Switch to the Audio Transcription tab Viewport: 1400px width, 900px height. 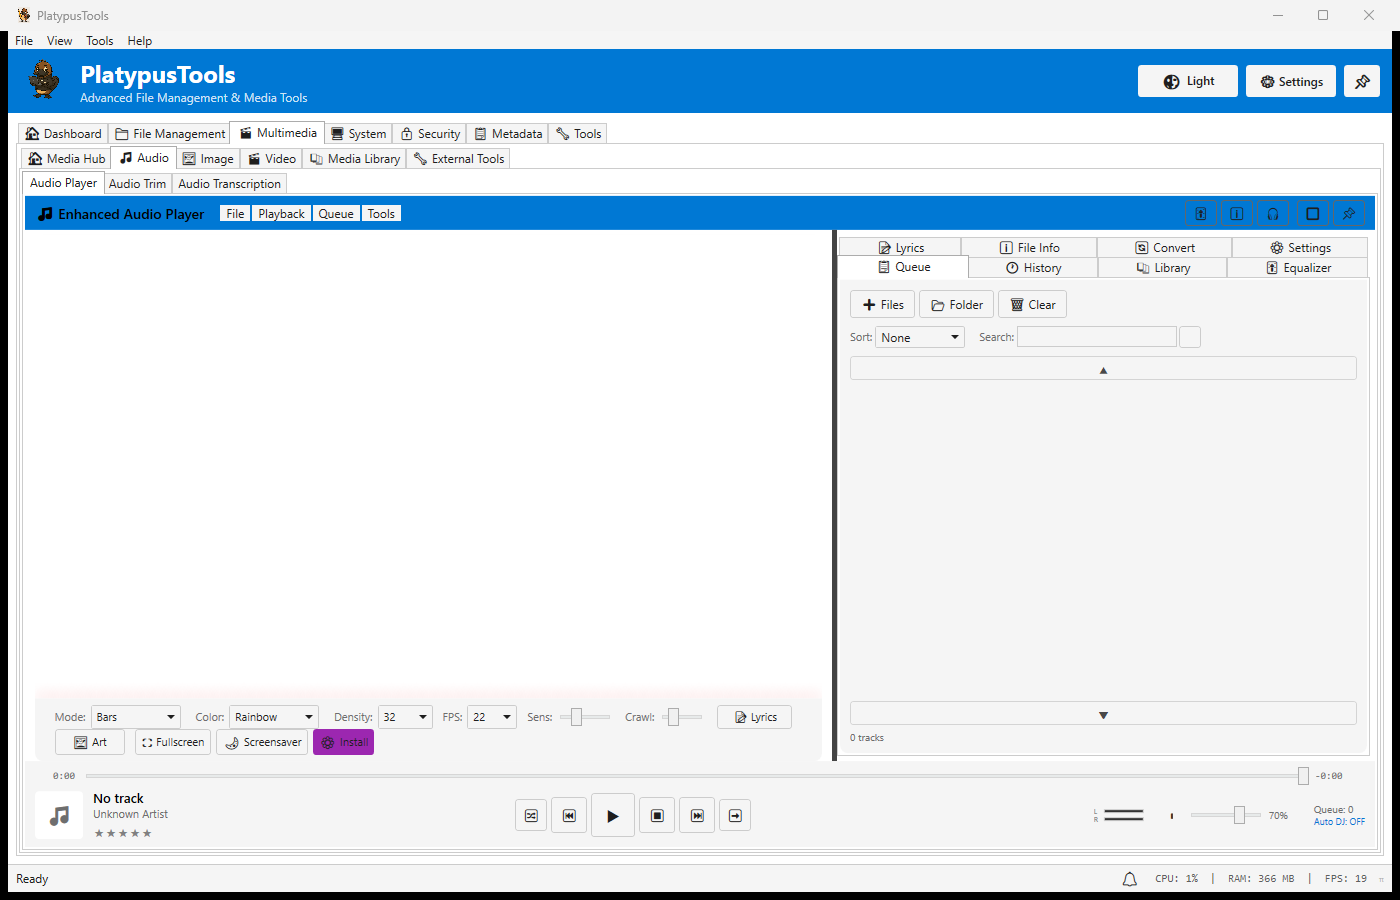tap(229, 183)
